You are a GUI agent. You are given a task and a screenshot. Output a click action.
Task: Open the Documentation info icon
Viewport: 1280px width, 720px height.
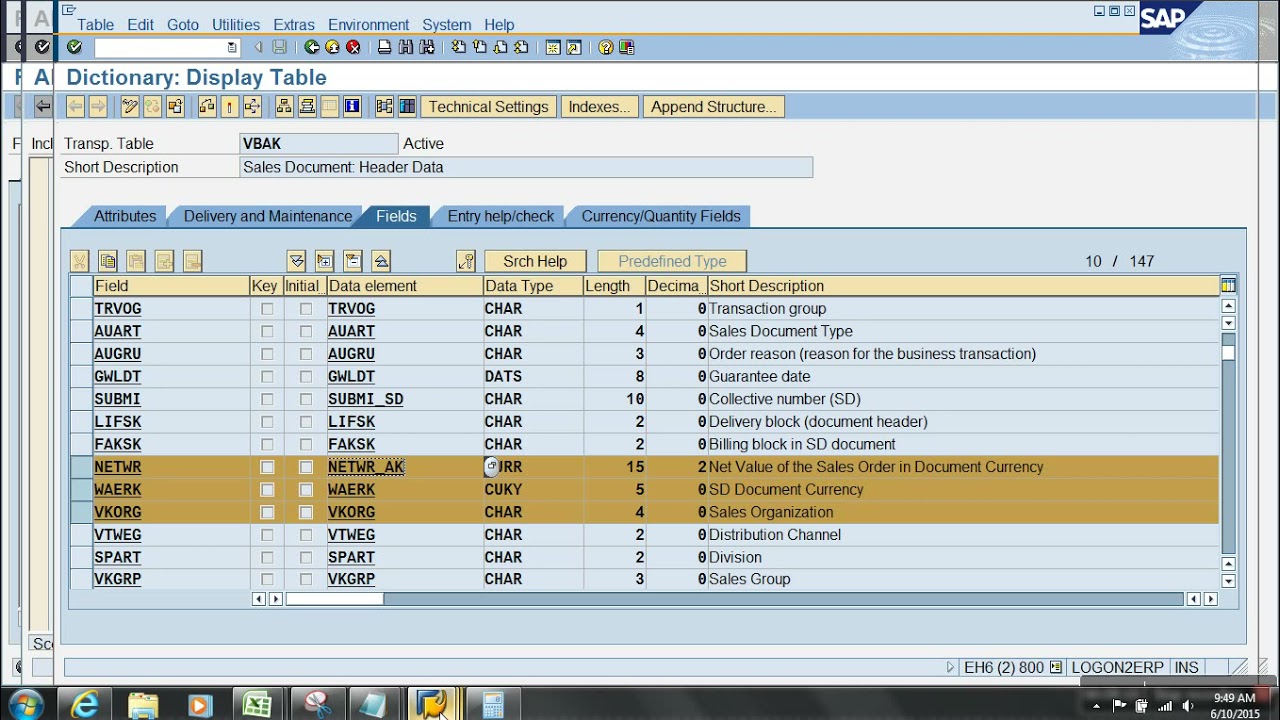pyautogui.click(x=352, y=107)
